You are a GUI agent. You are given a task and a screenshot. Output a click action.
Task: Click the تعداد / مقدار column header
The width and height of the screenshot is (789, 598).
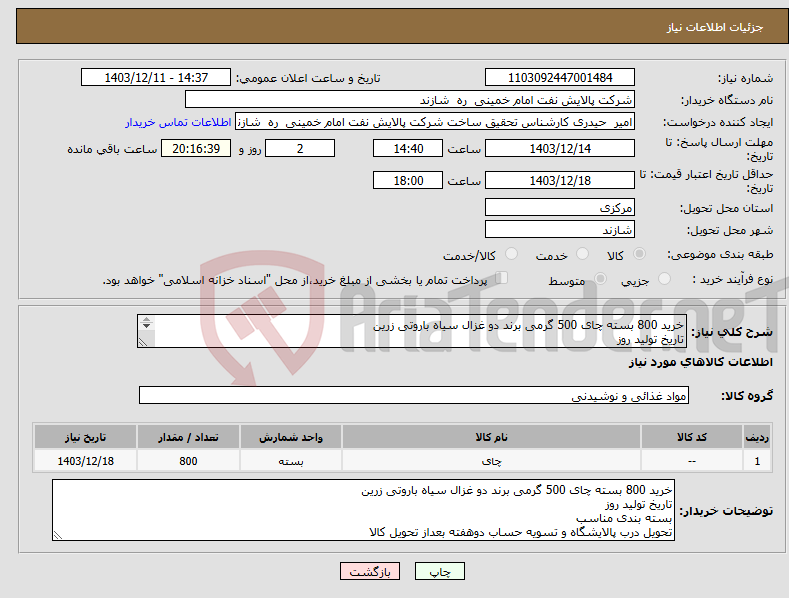(x=188, y=437)
